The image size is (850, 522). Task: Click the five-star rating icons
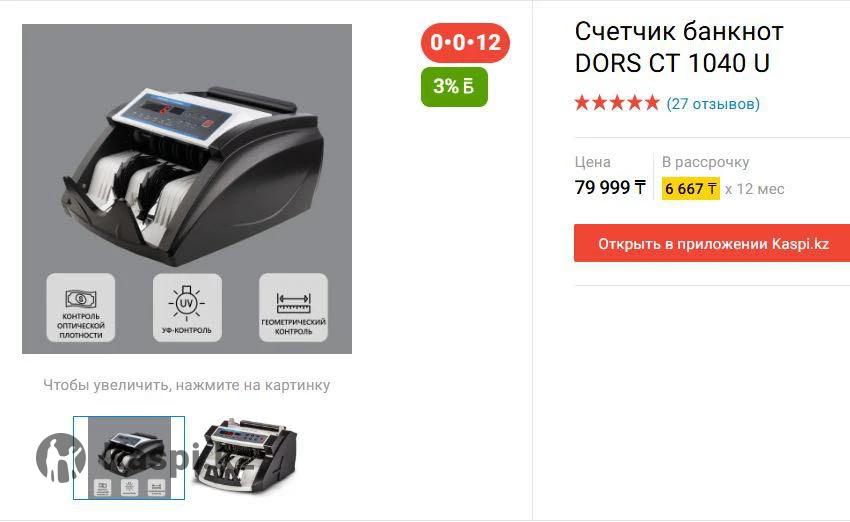tap(617, 102)
